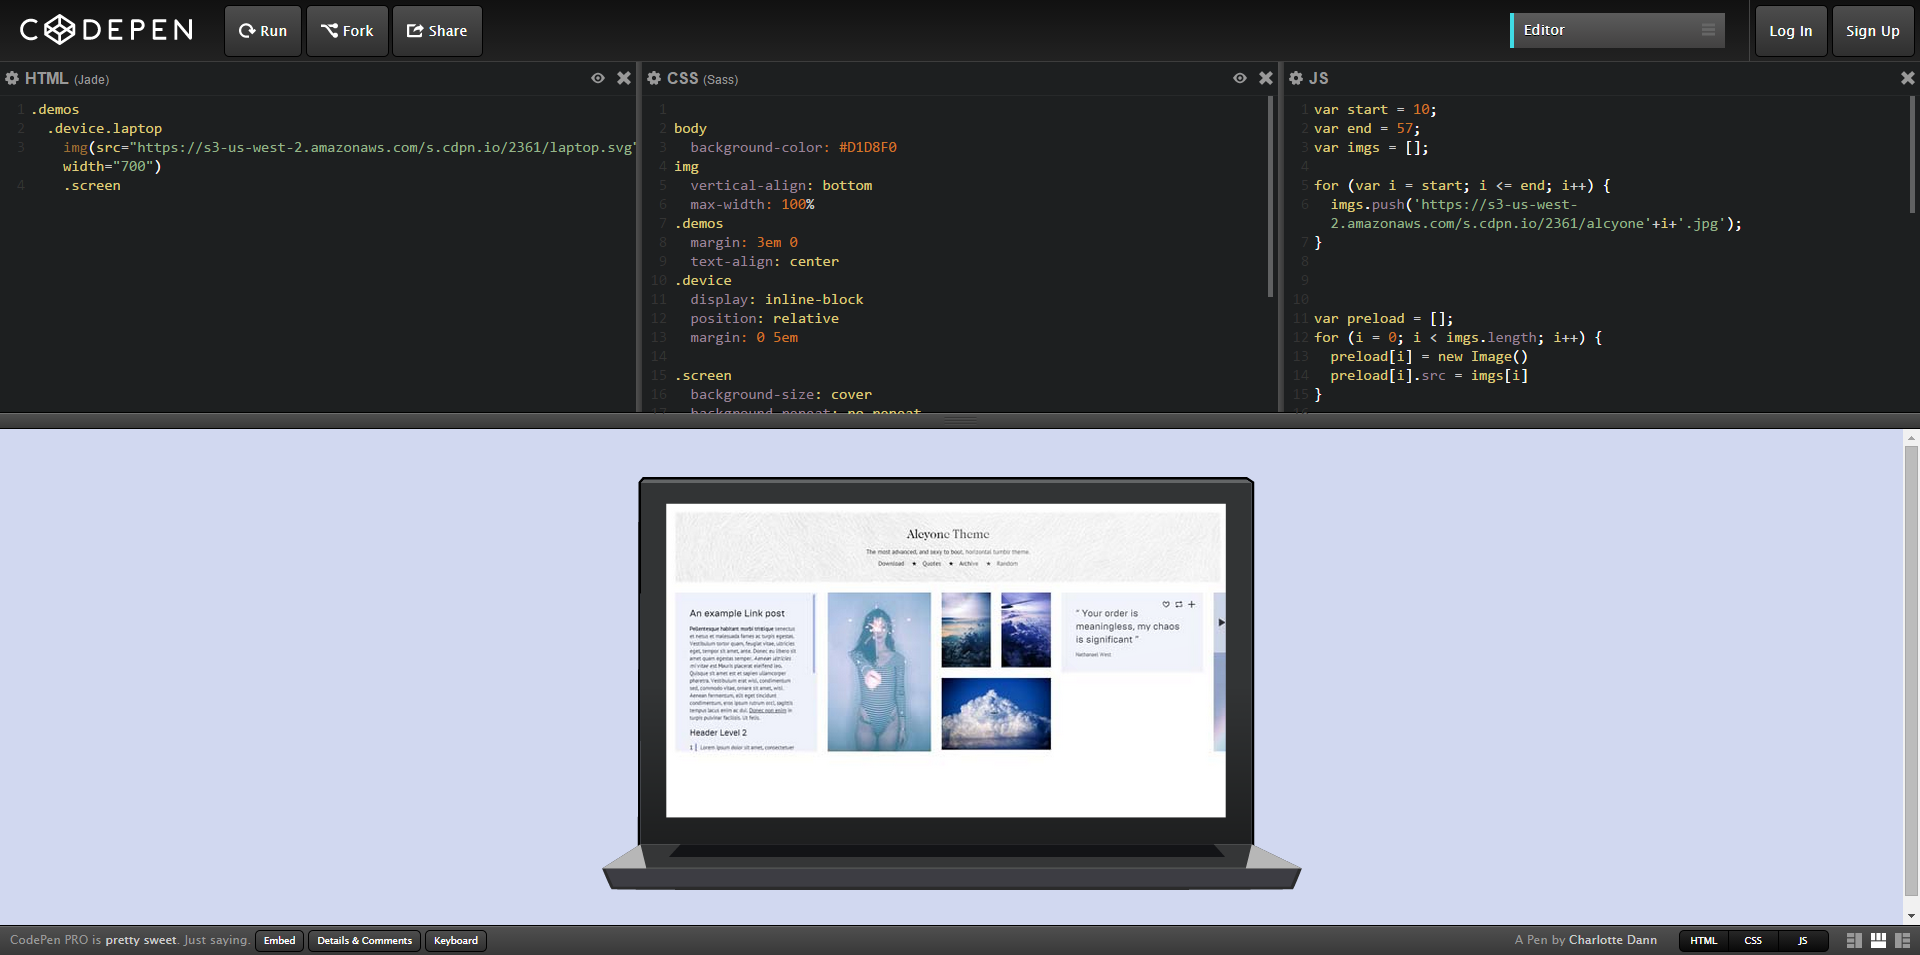Toggle compiled view eye in HTML panel
Screen dimensions: 1920x955
point(598,78)
